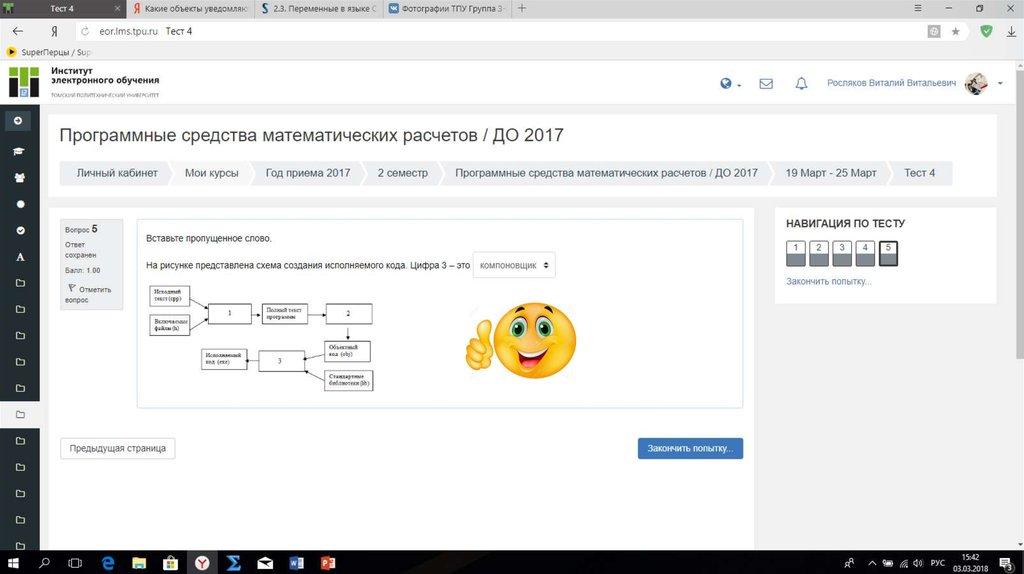1024x574 pixels.
Task: Reload the page with refresh icon
Action: pos(85,31)
